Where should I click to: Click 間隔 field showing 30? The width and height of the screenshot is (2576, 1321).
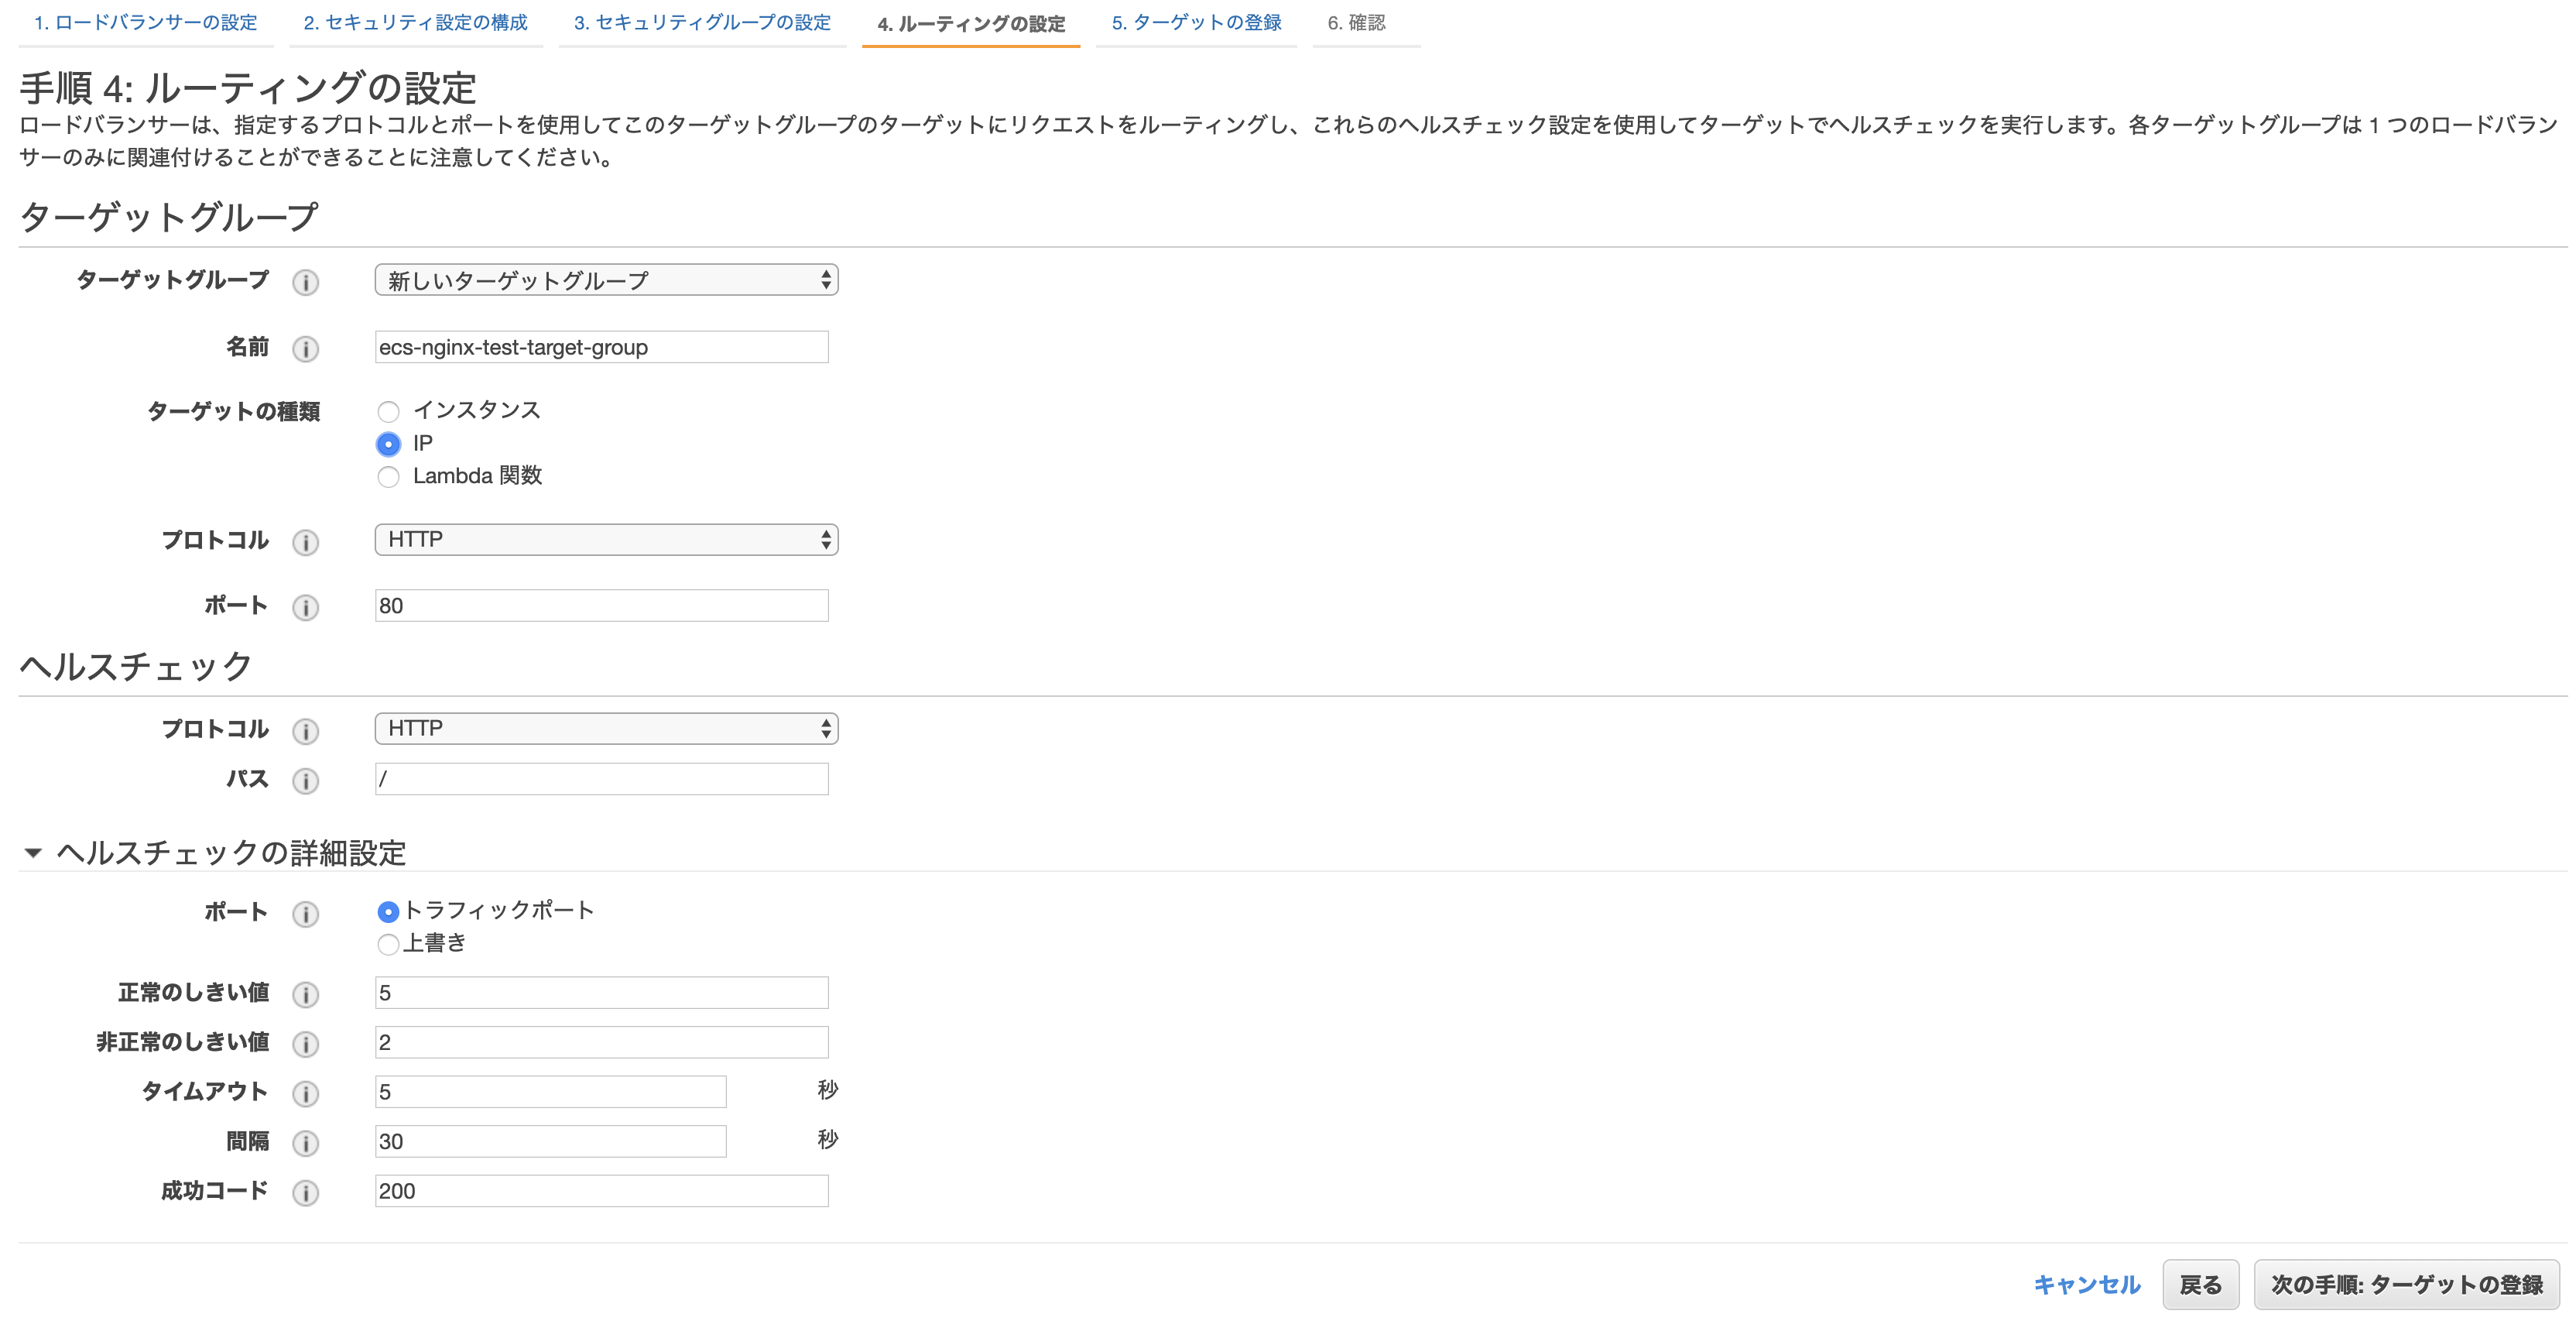click(x=551, y=1142)
